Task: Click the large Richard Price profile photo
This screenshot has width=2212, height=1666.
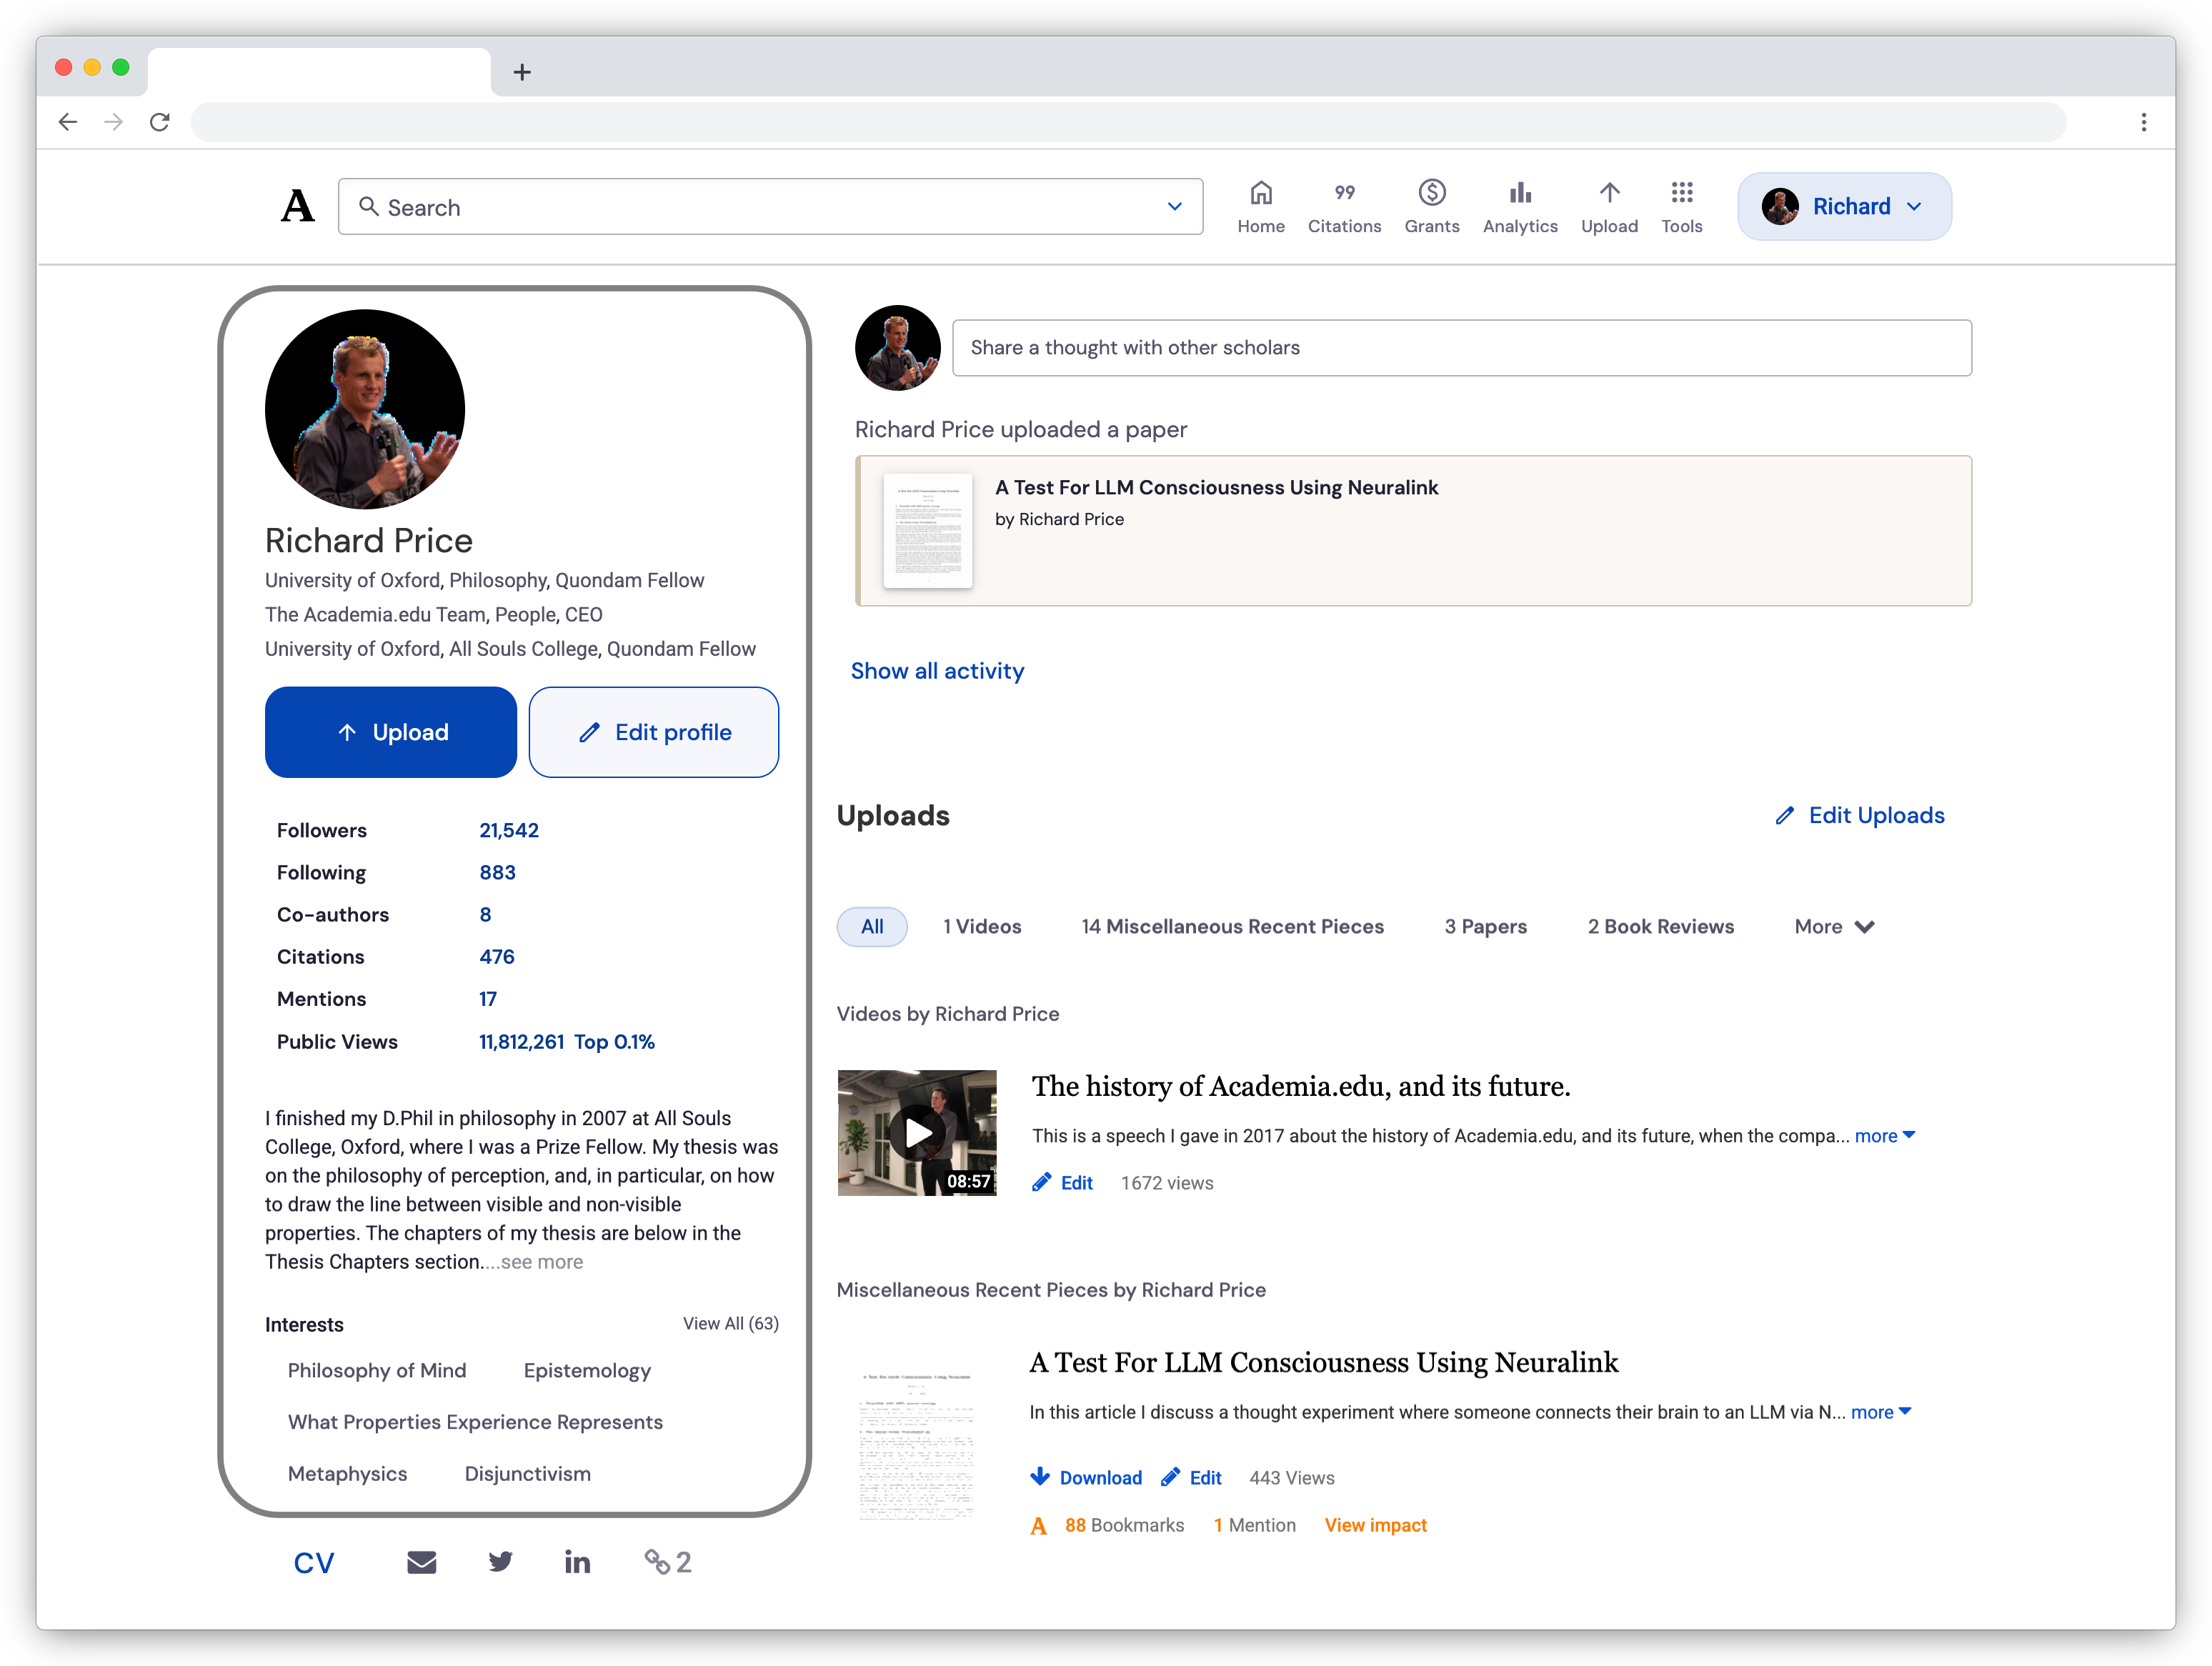Action: pyautogui.click(x=365, y=409)
